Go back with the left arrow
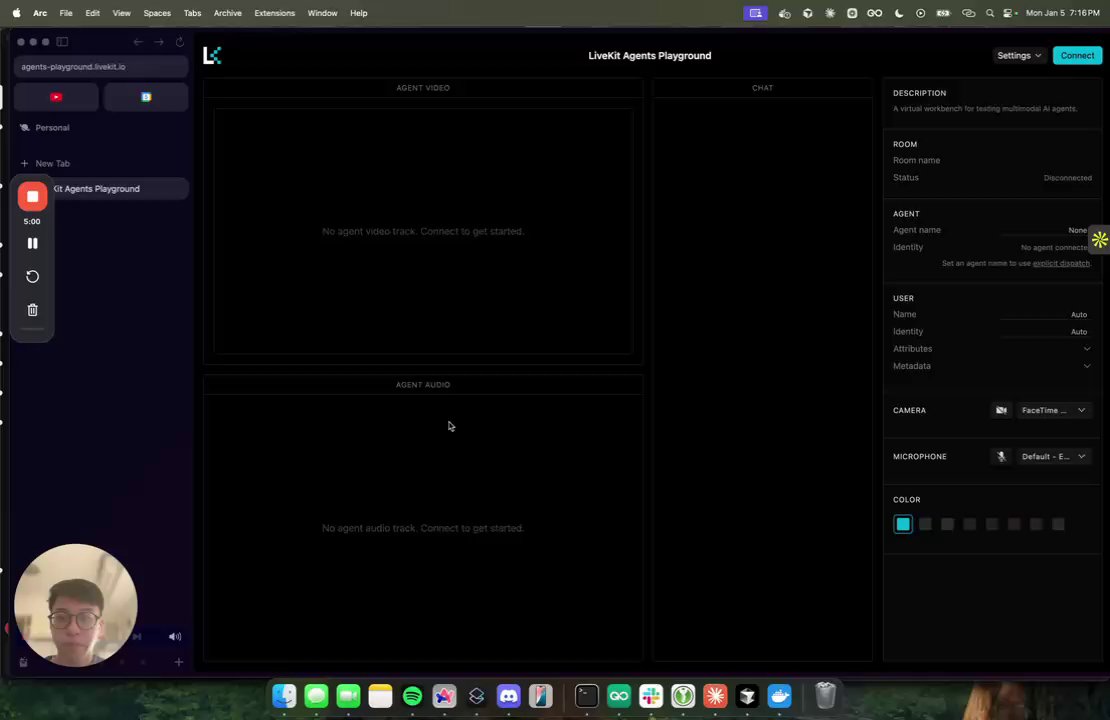The height and width of the screenshot is (720, 1110). 138,42
